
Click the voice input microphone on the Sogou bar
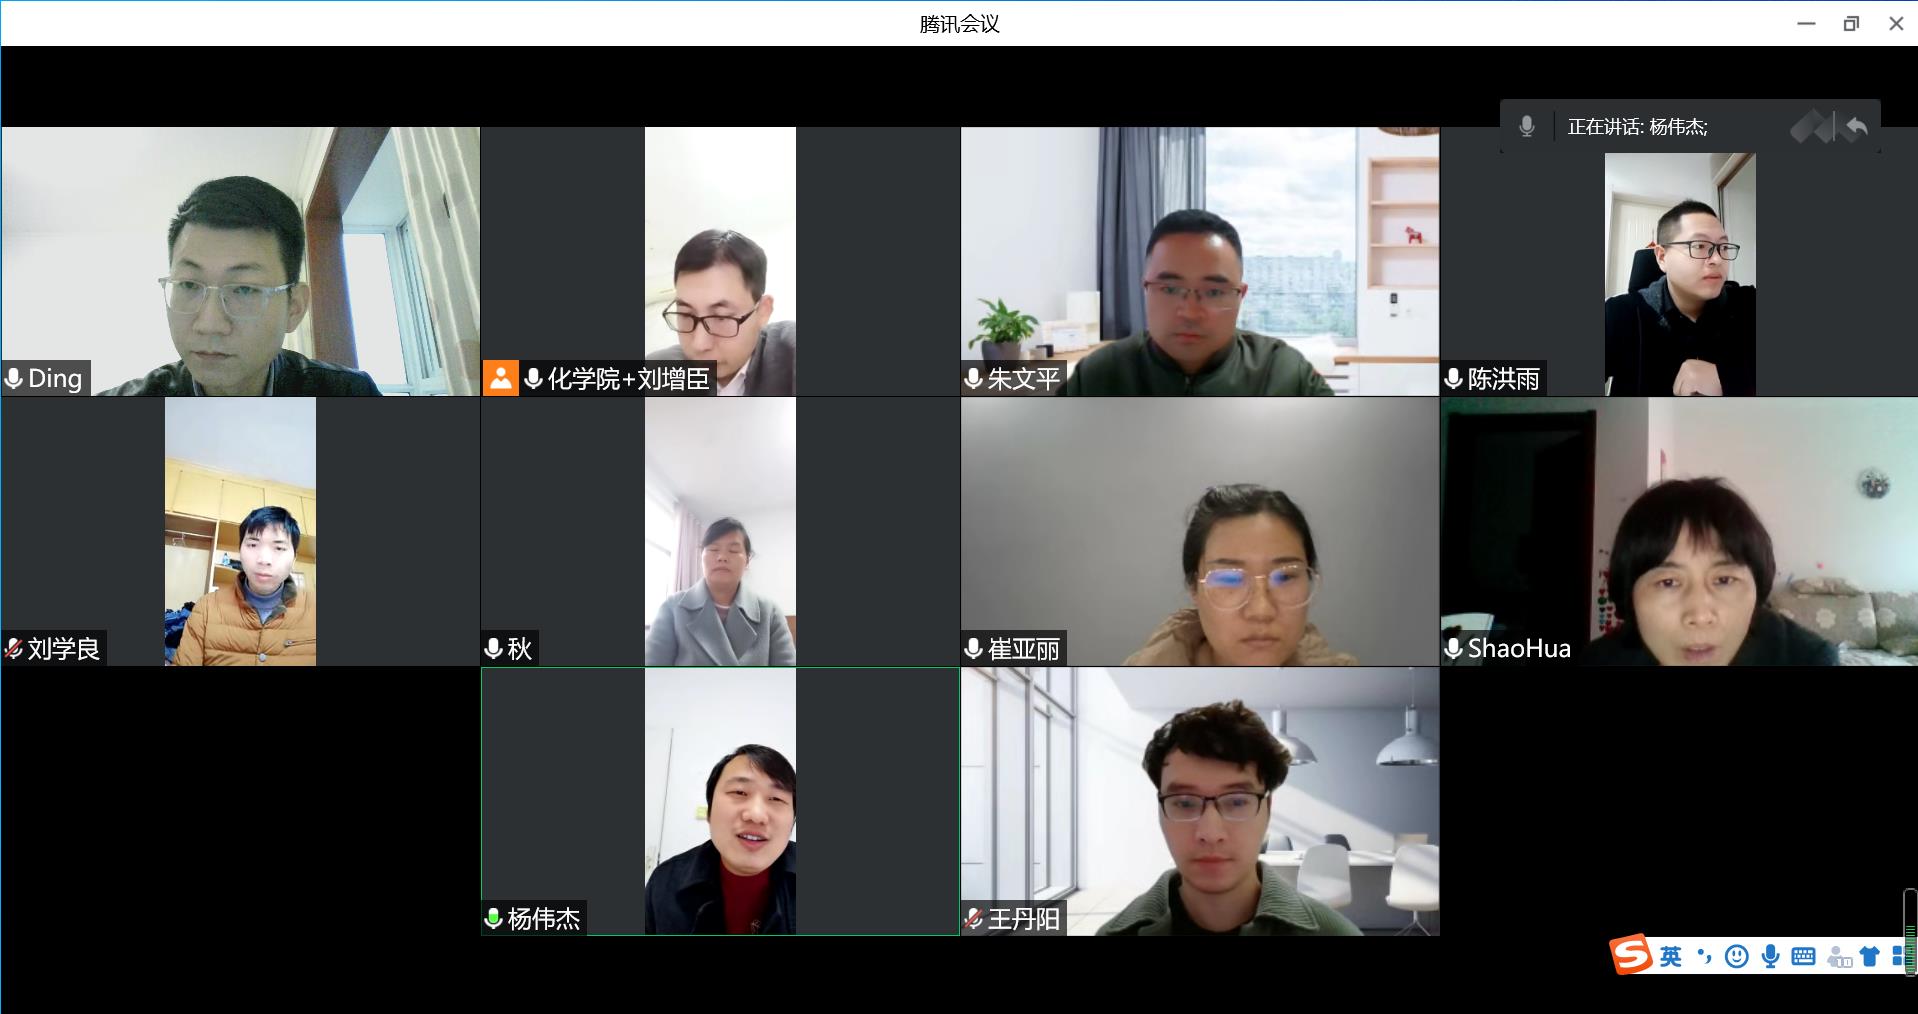click(1770, 957)
